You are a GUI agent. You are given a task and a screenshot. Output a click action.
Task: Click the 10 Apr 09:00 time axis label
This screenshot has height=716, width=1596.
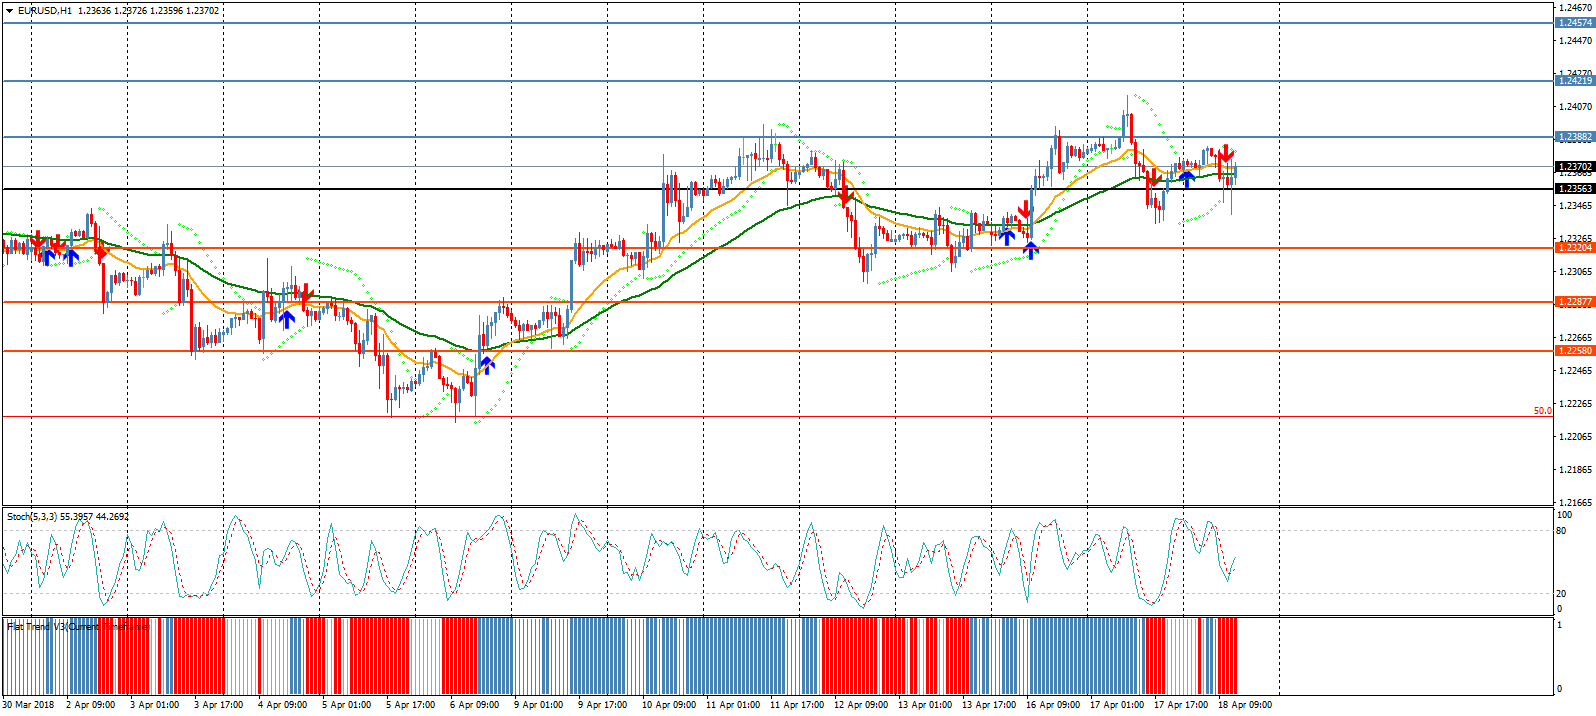click(668, 705)
